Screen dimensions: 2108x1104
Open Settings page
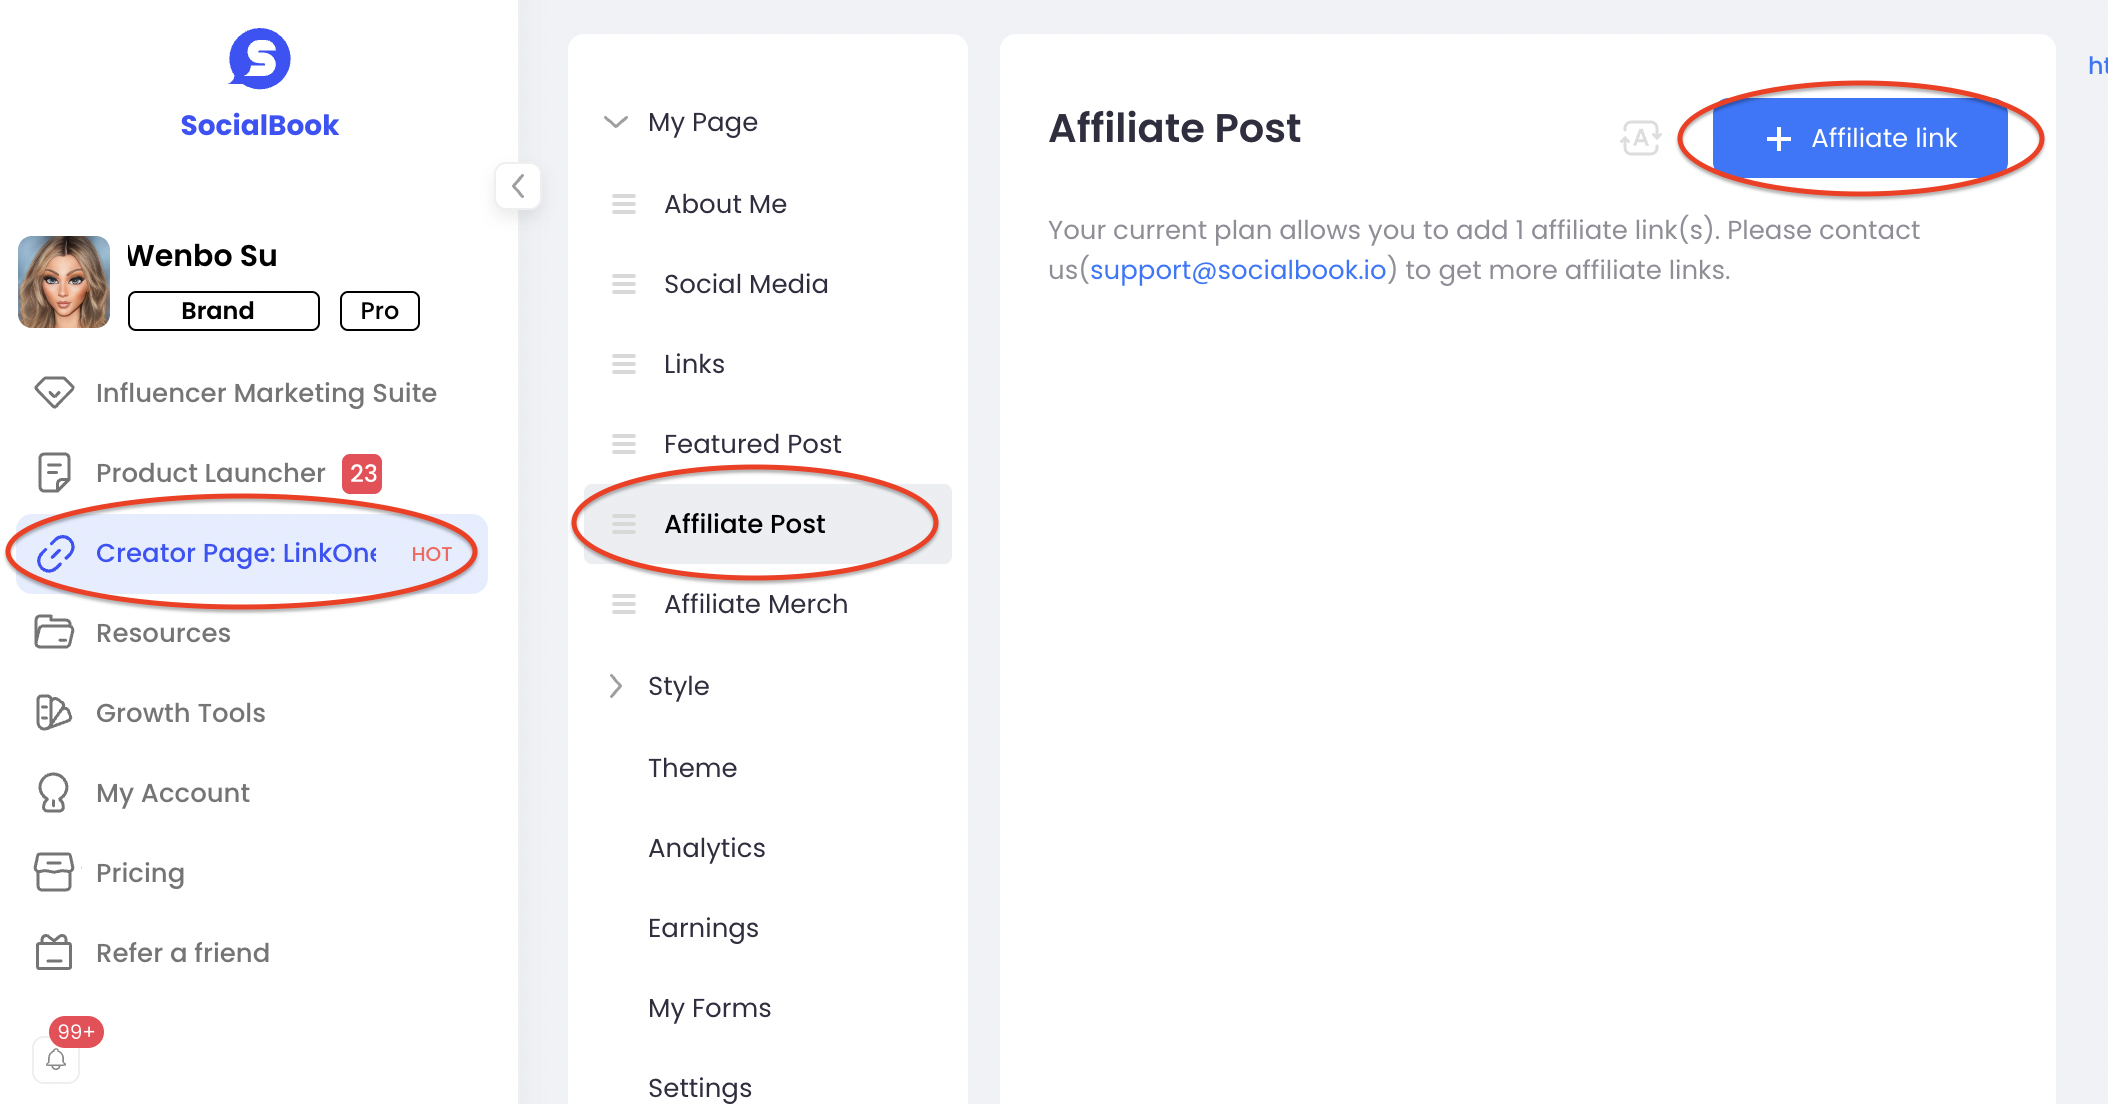click(700, 1088)
